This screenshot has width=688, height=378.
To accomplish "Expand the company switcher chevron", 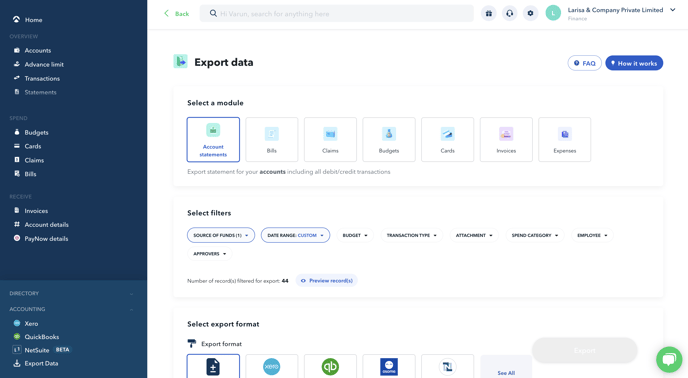I will (673, 10).
